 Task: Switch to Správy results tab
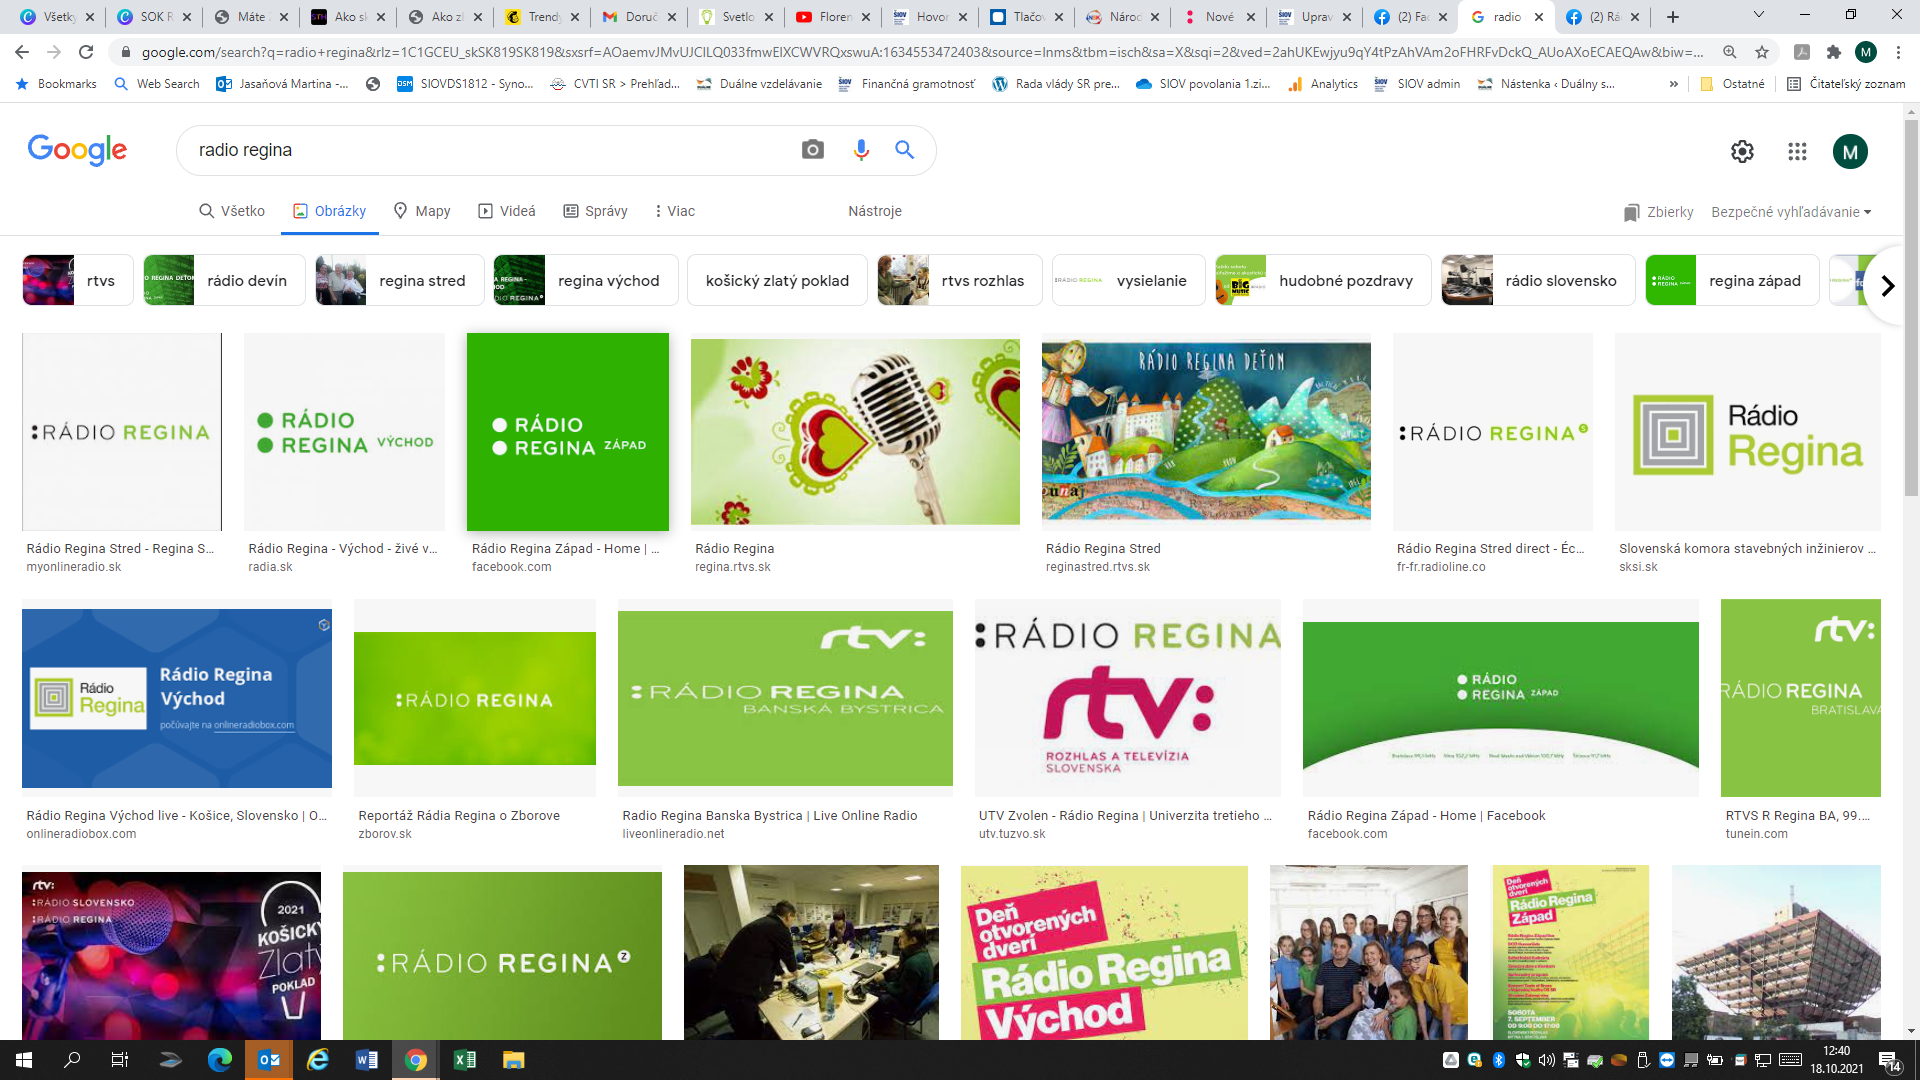click(595, 211)
